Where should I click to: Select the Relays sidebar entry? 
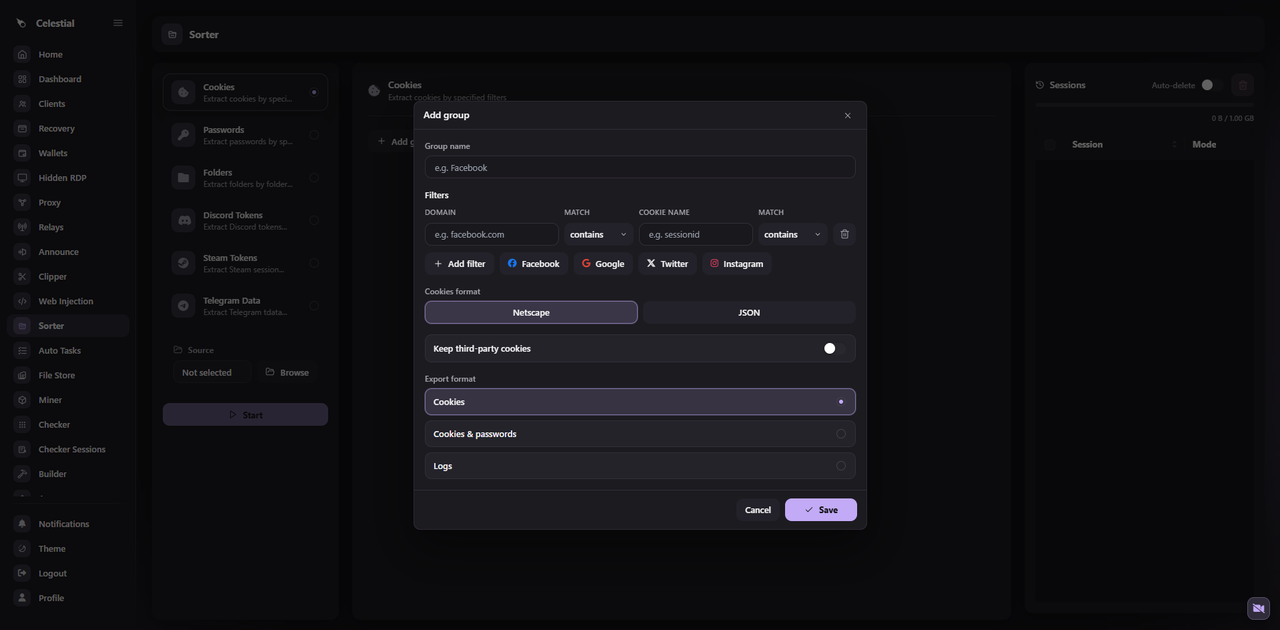coord(68,227)
